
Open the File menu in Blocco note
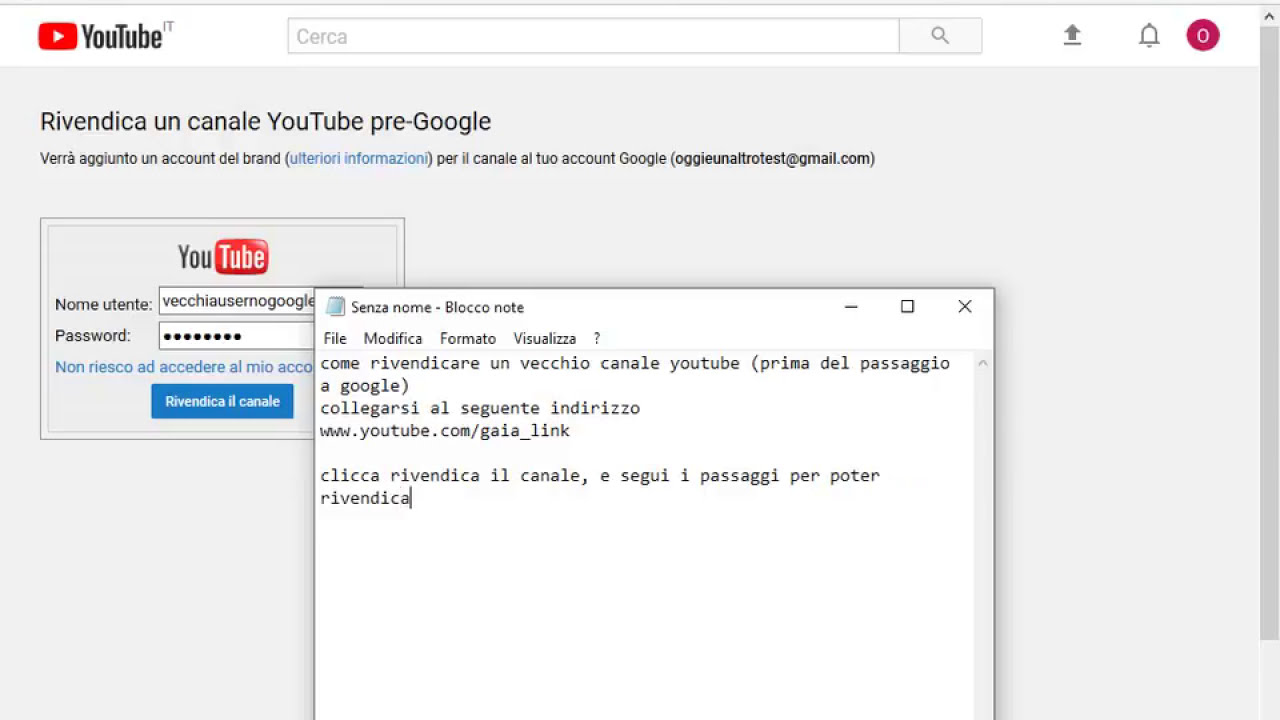[335, 339]
